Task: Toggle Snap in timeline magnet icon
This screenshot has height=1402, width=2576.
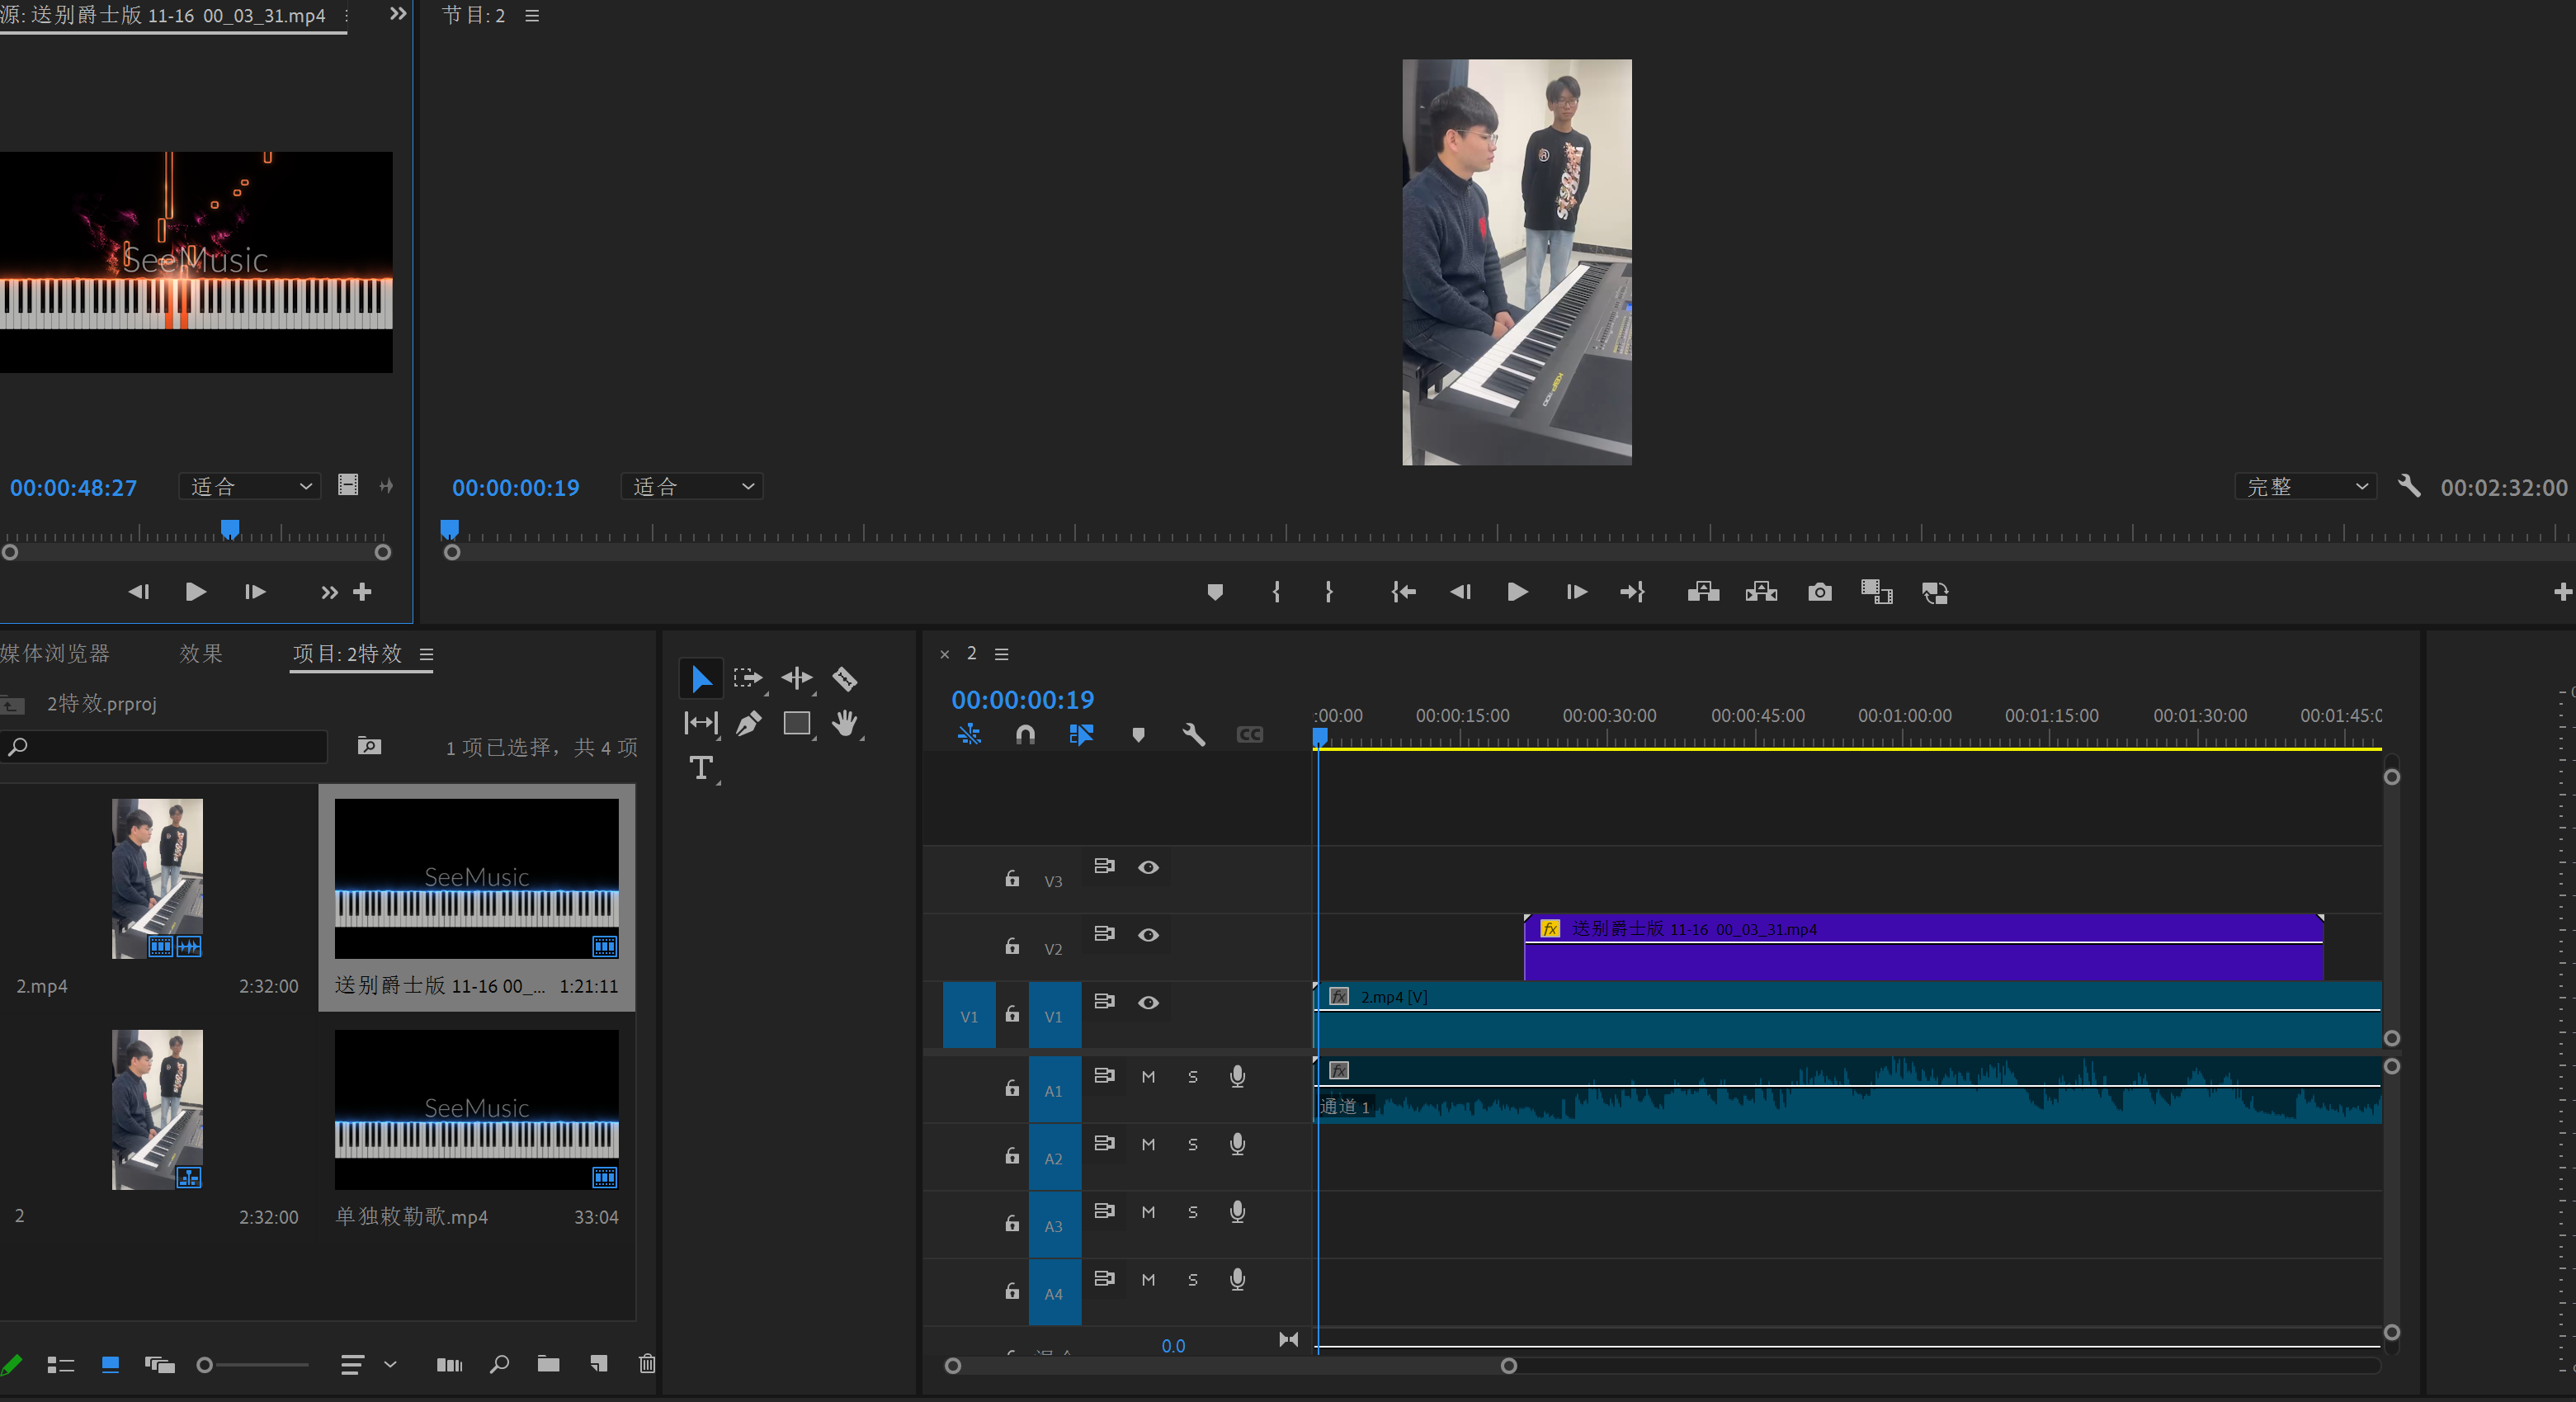Action: coord(1025,735)
